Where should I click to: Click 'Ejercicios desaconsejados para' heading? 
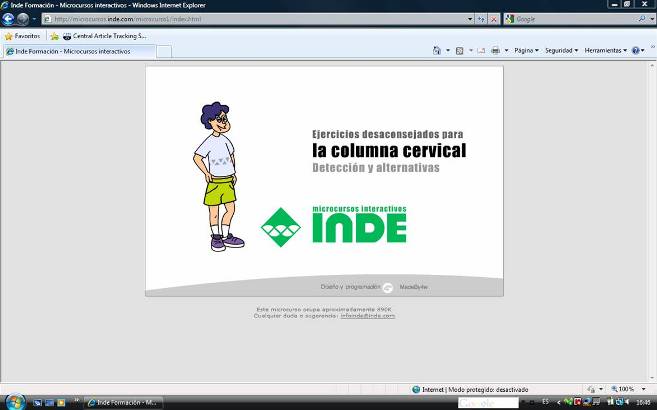[388, 134]
